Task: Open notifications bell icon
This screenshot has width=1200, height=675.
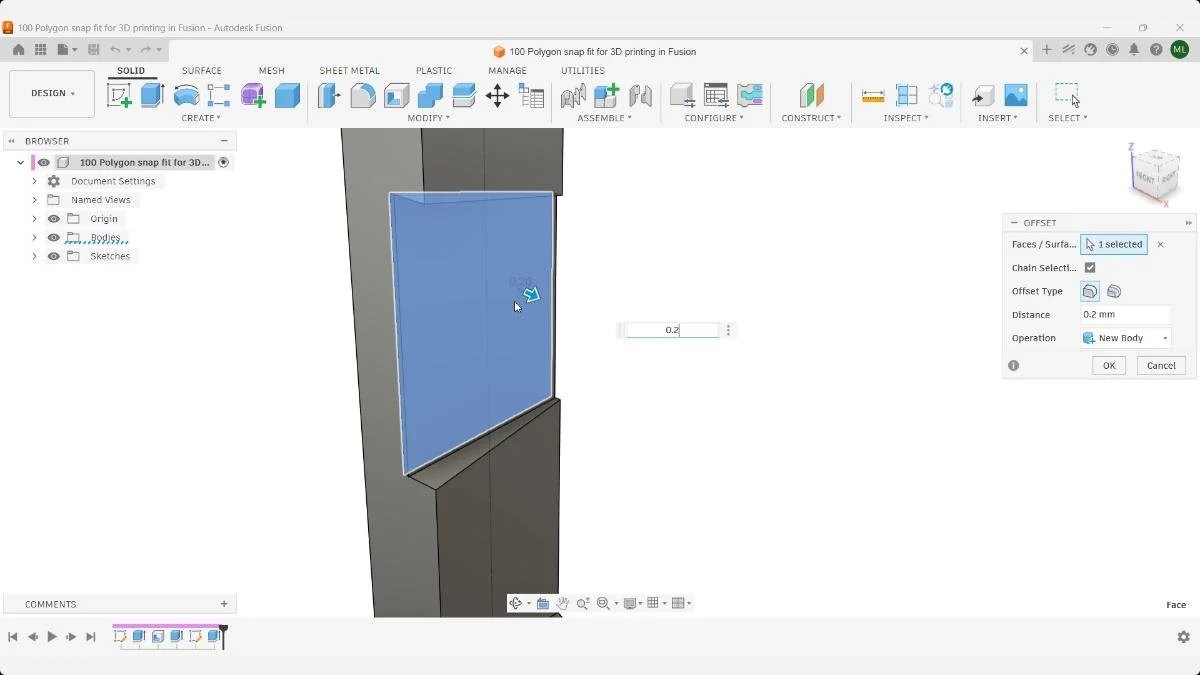Action: pyautogui.click(x=1134, y=50)
